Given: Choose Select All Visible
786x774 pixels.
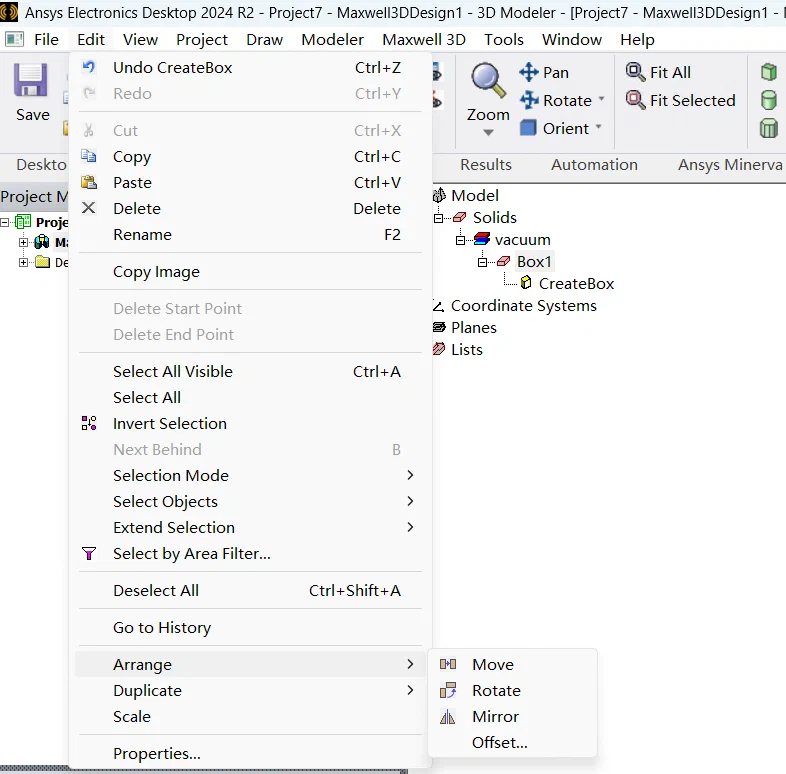Looking at the screenshot, I should pyautogui.click(x=250, y=371).
